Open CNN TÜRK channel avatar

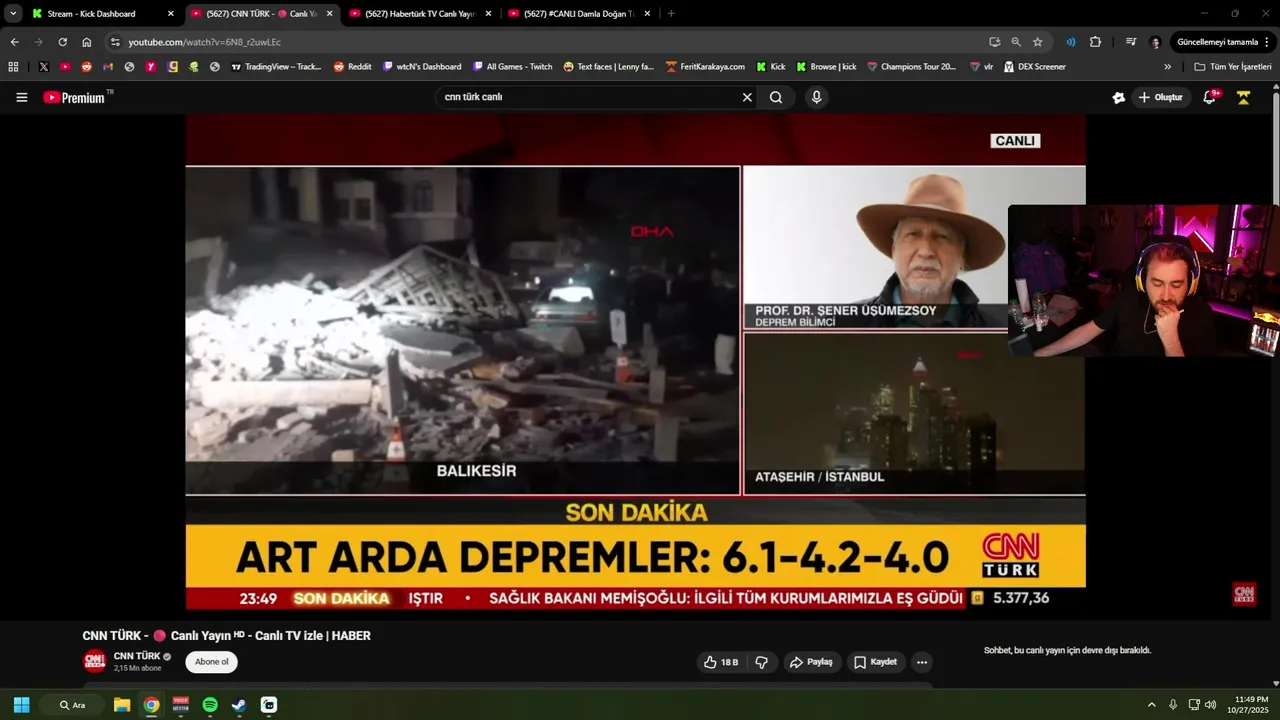click(x=94, y=661)
